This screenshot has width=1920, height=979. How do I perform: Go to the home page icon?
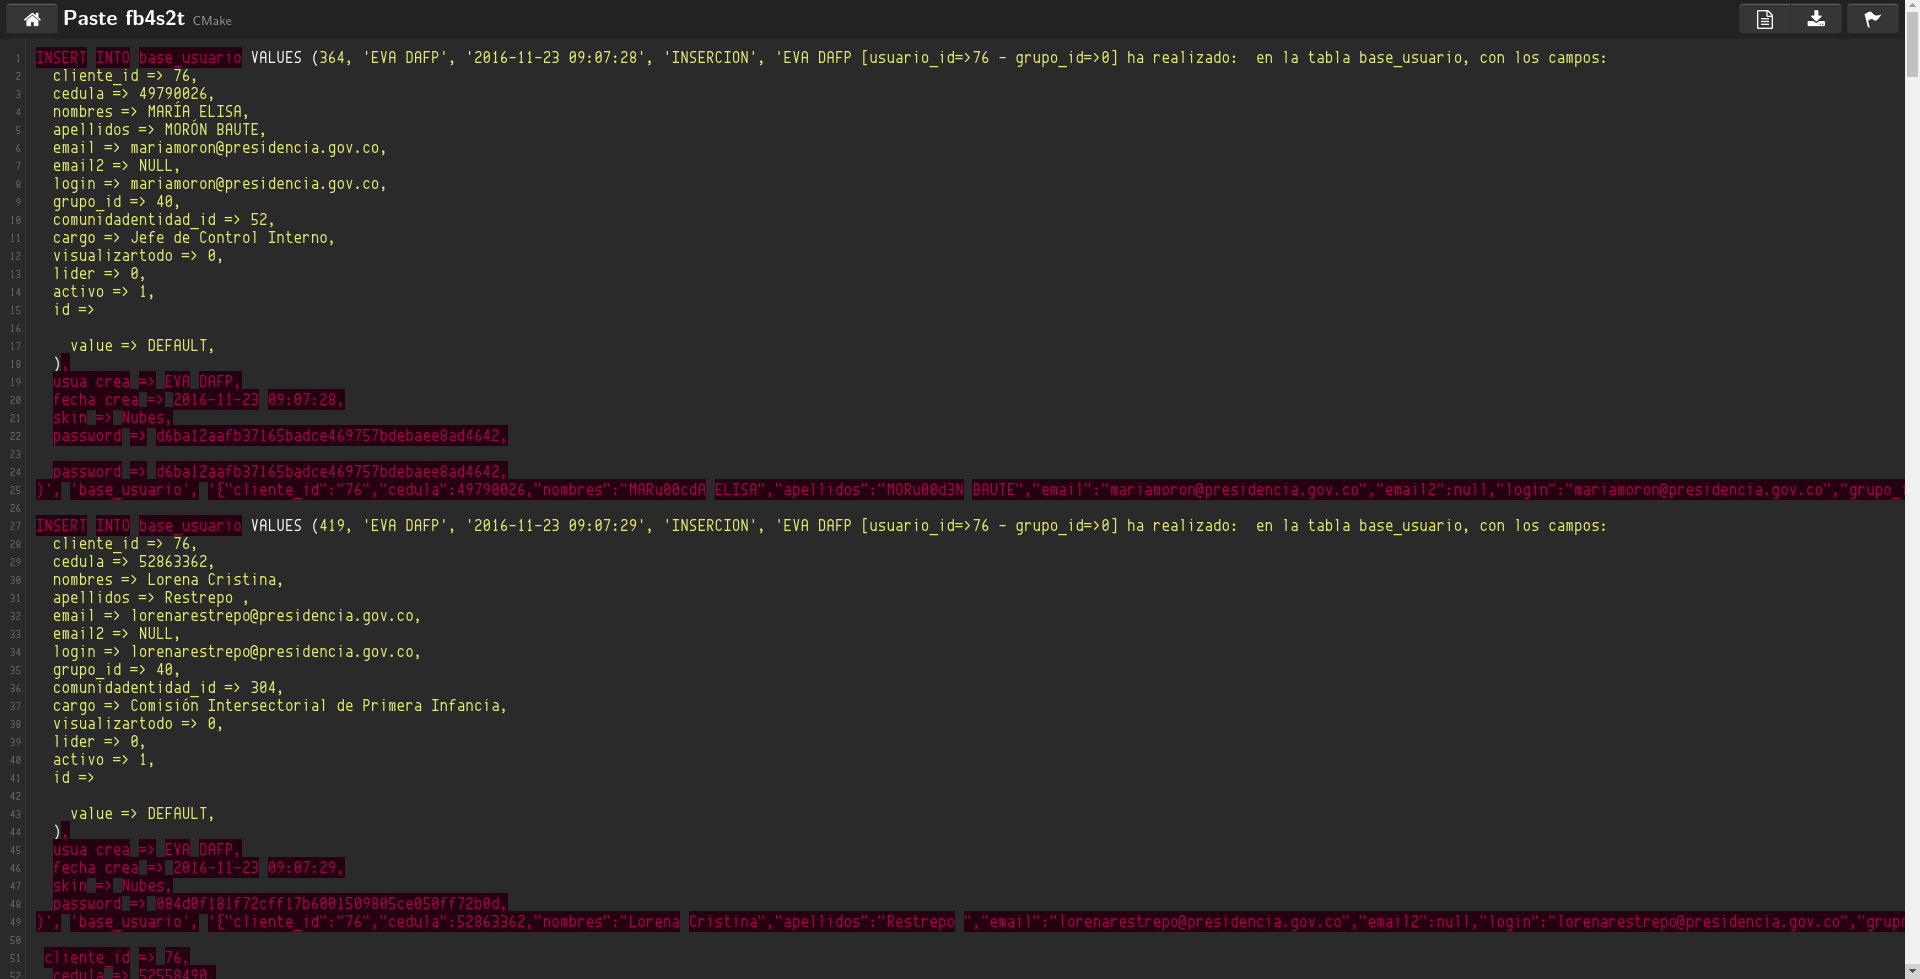click(32, 19)
